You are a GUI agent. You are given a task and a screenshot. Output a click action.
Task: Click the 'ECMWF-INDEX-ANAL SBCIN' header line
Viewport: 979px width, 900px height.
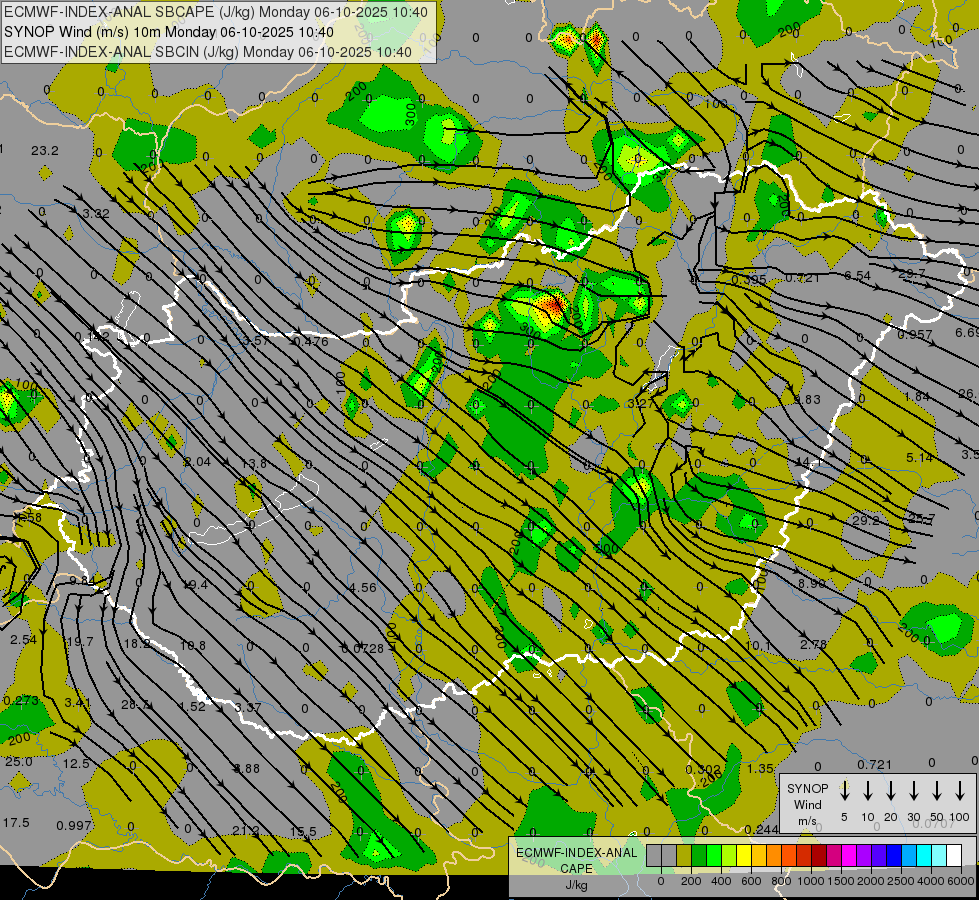[208, 52]
